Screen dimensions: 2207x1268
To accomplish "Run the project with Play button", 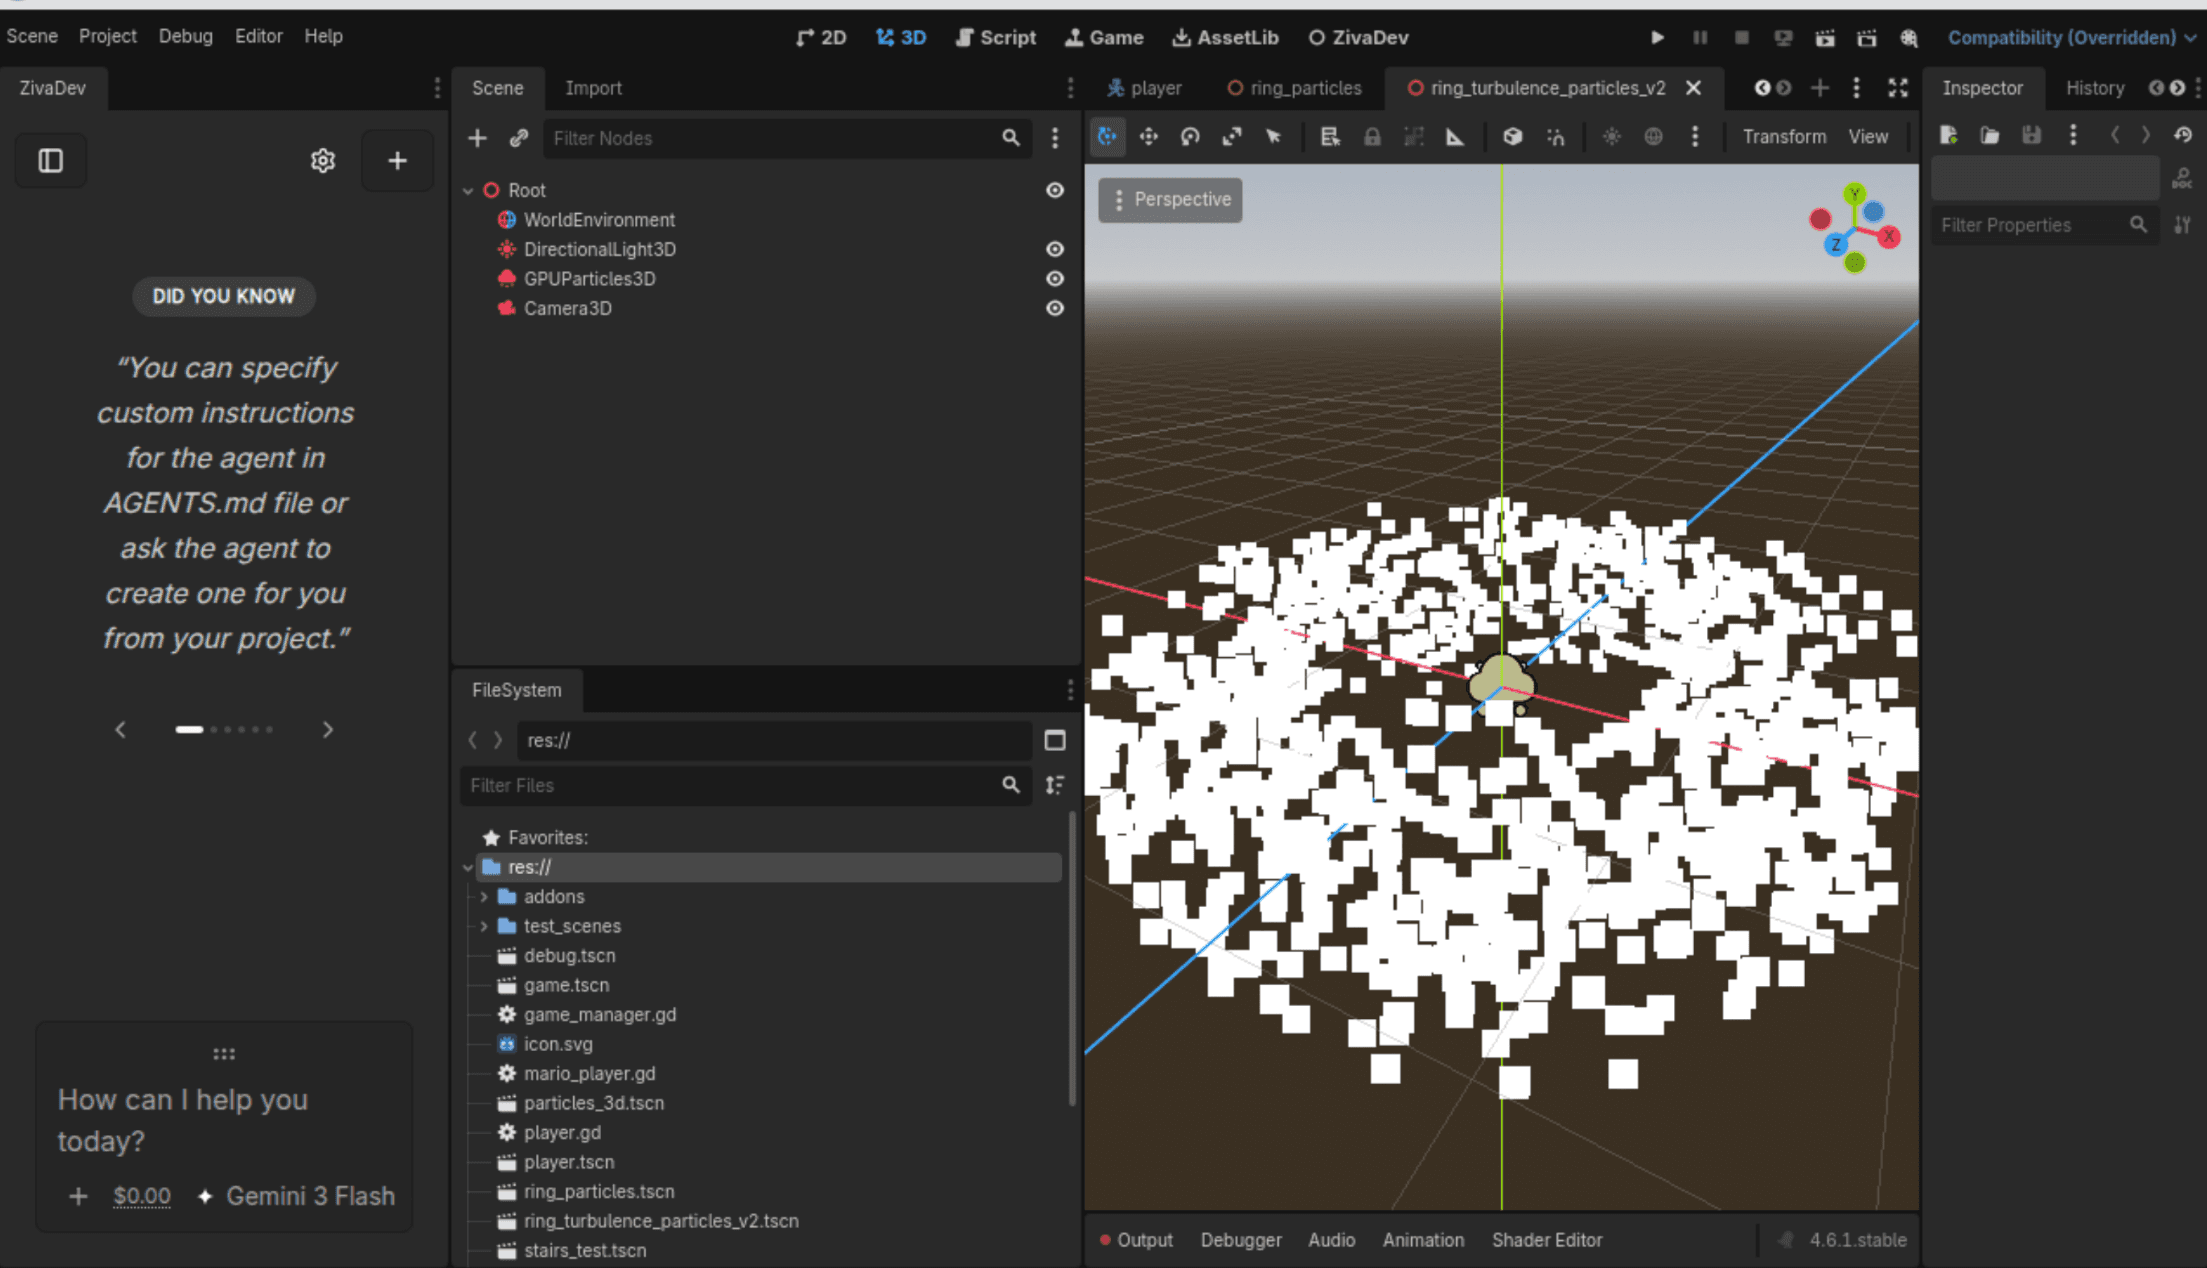I will coord(1657,37).
